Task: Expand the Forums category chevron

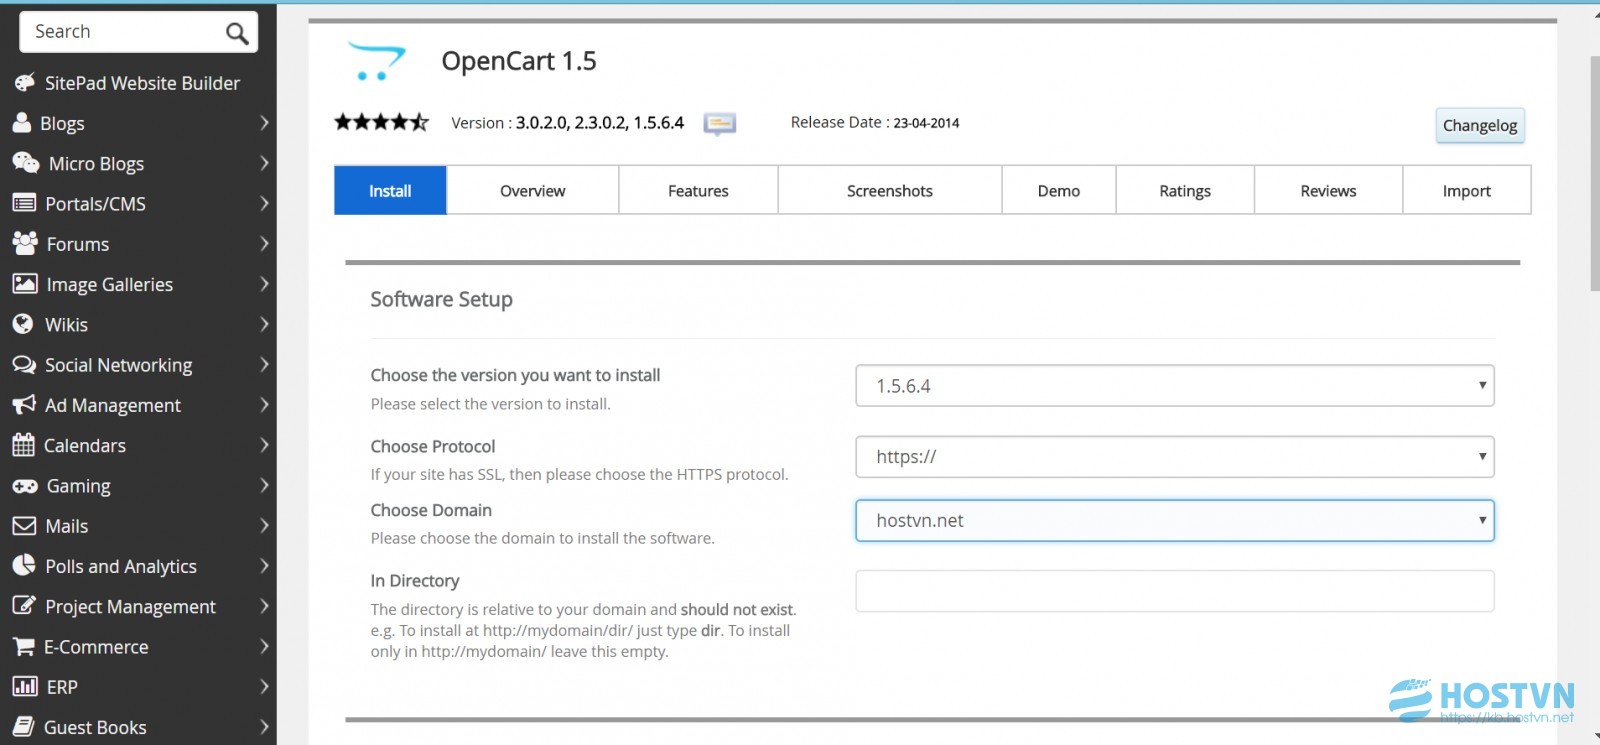Action: 264,243
